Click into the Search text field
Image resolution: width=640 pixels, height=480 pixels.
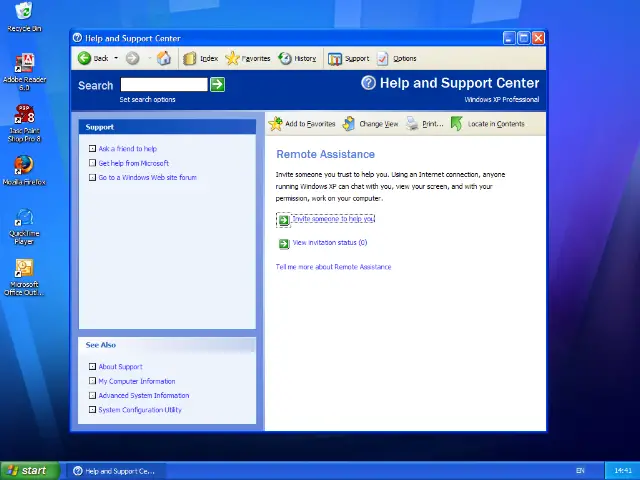(x=164, y=84)
